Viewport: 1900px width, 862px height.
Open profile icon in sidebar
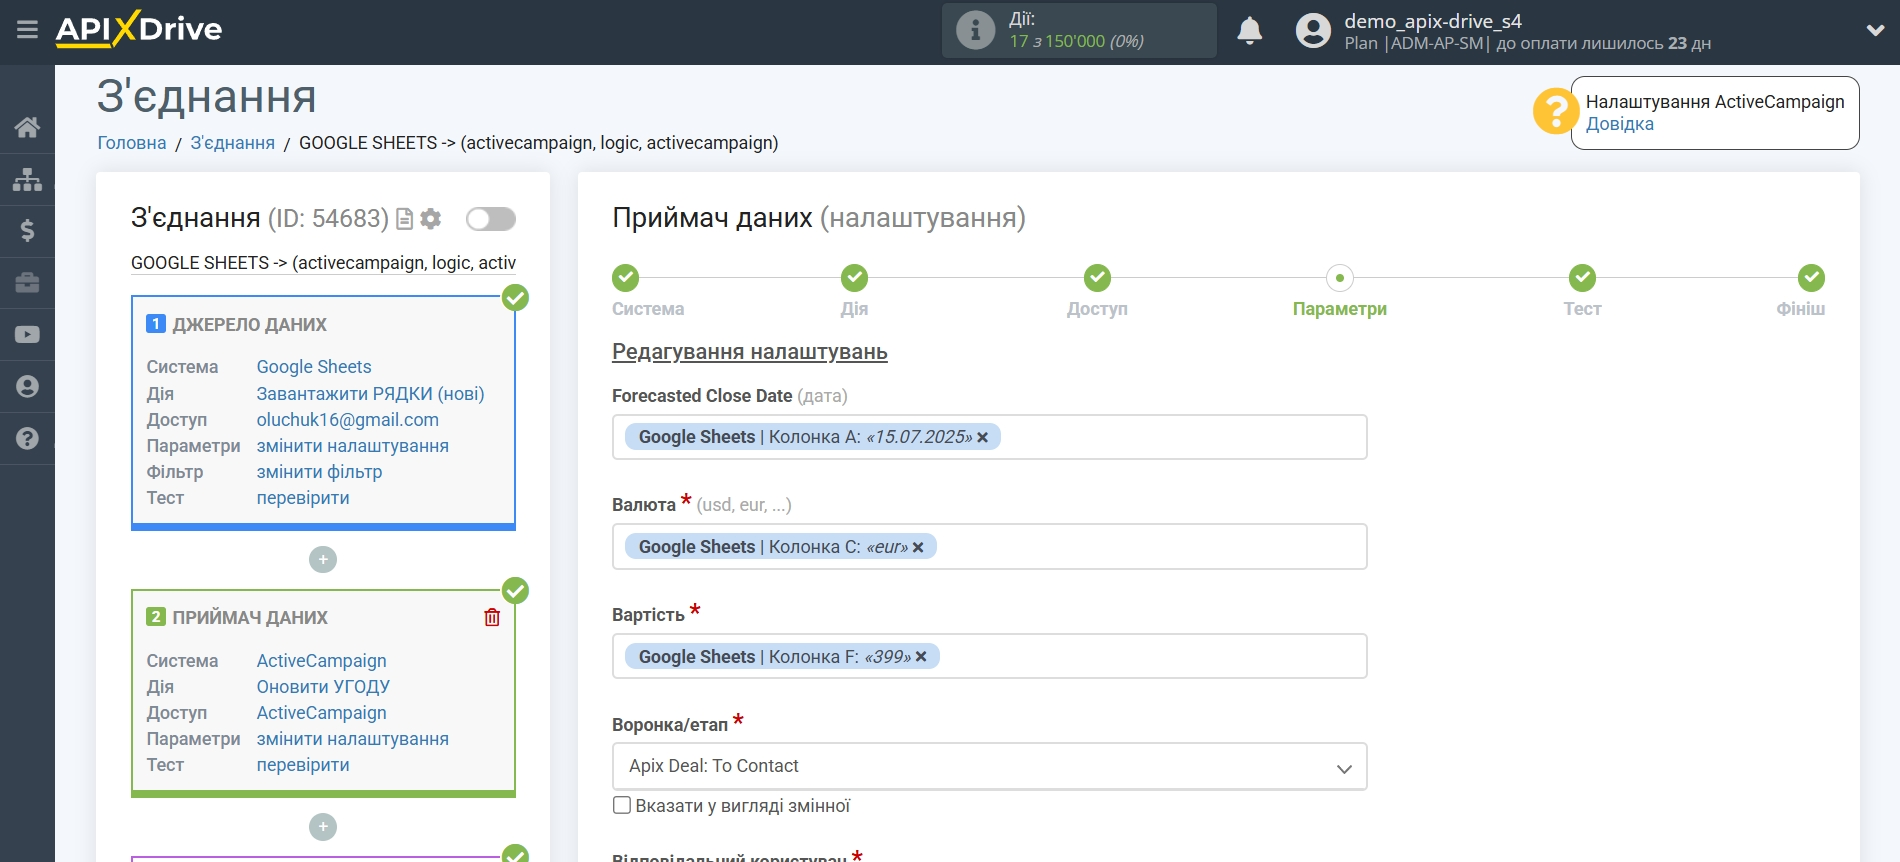(x=27, y=387)
